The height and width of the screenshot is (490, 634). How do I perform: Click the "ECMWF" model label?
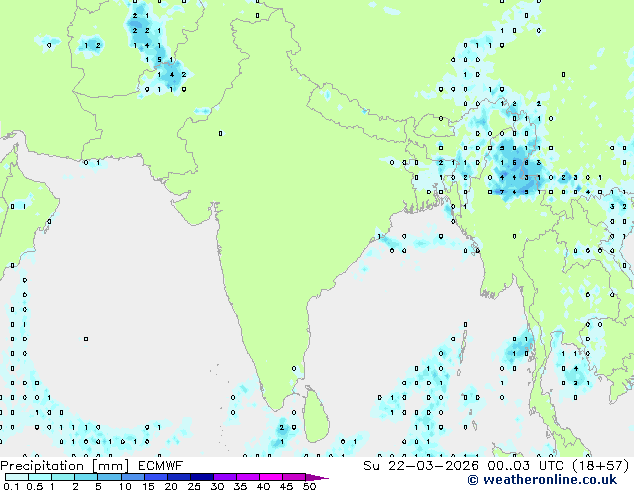click(x=161, y=466)
